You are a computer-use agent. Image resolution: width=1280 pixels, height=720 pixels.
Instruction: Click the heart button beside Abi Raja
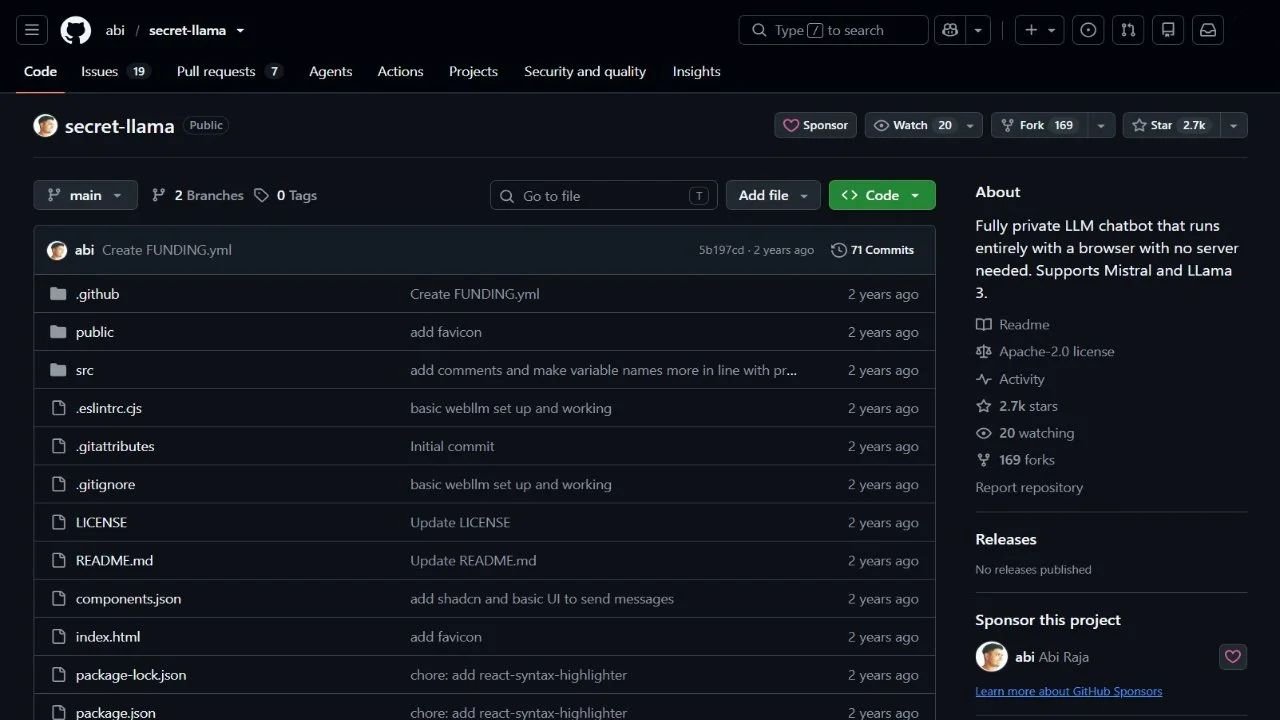(1233, 657)
